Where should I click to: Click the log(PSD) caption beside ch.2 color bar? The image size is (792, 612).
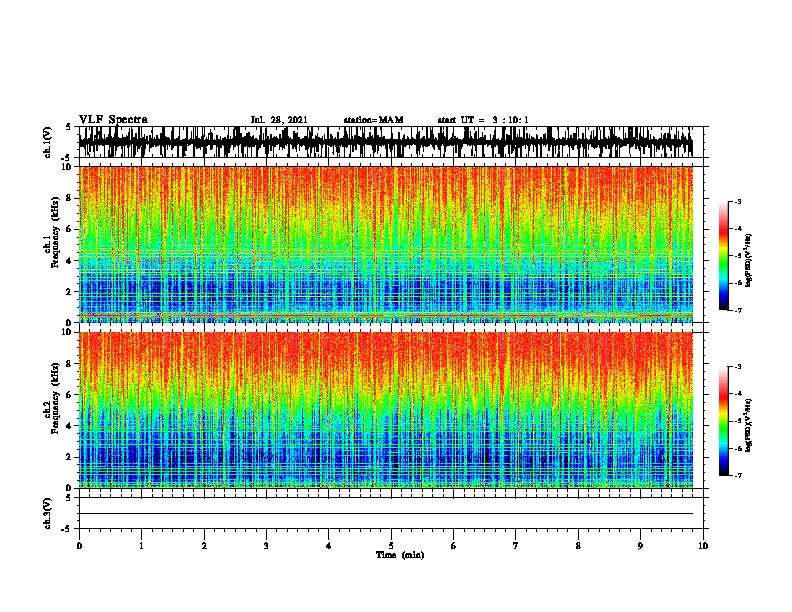tap(749, 425)
